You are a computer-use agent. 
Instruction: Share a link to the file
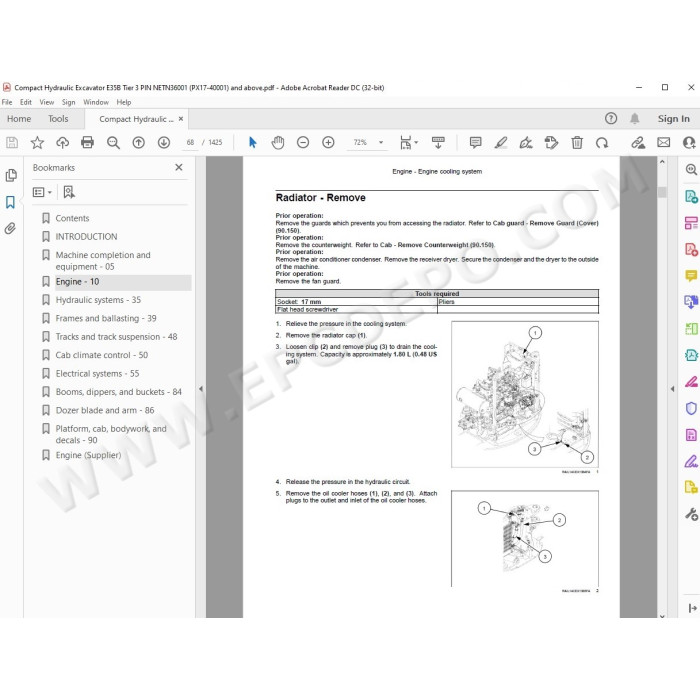coord(638,142)
